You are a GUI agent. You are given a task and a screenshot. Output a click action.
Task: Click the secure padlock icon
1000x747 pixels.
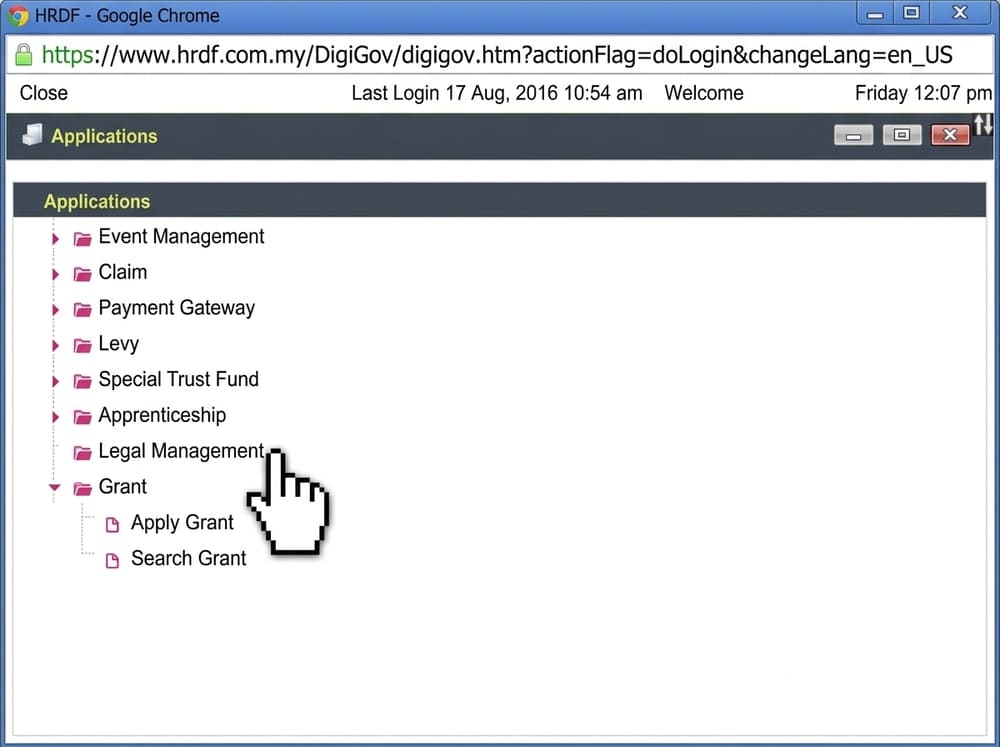(x=24, y=55)
